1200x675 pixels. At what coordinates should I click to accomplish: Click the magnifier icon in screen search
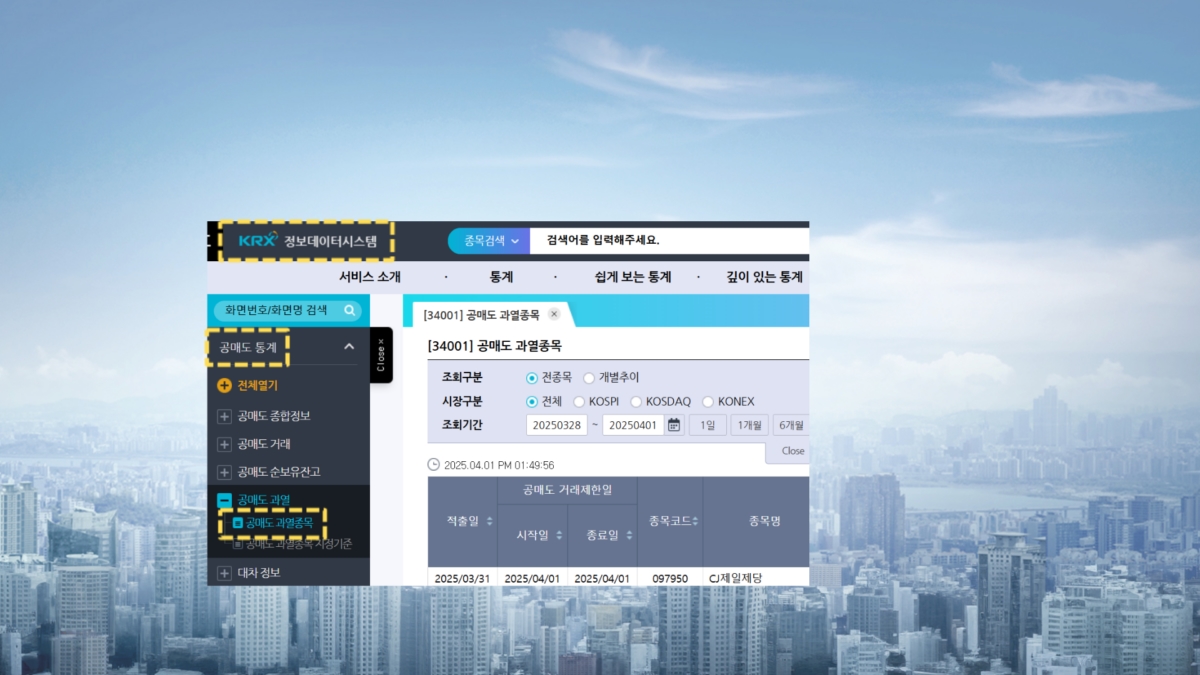(x=349, y=311)
